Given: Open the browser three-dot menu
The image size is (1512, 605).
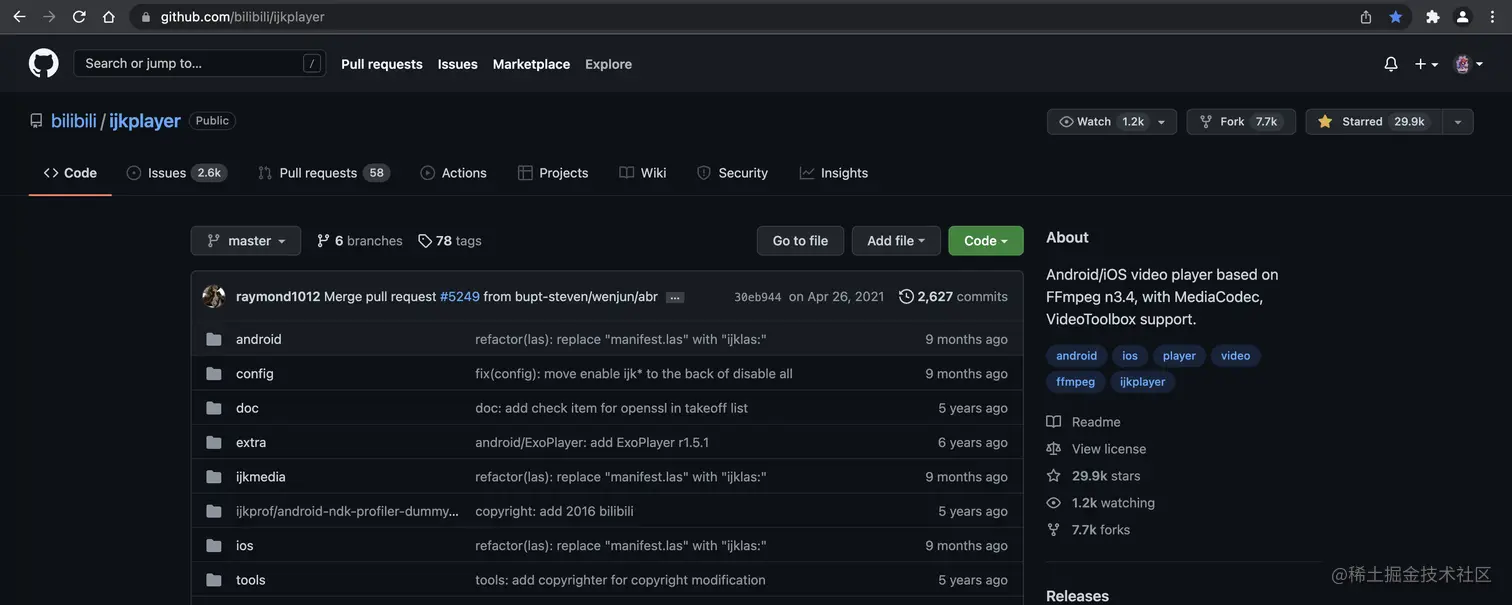Looking at the screenshot, I should click(1493, 17).
